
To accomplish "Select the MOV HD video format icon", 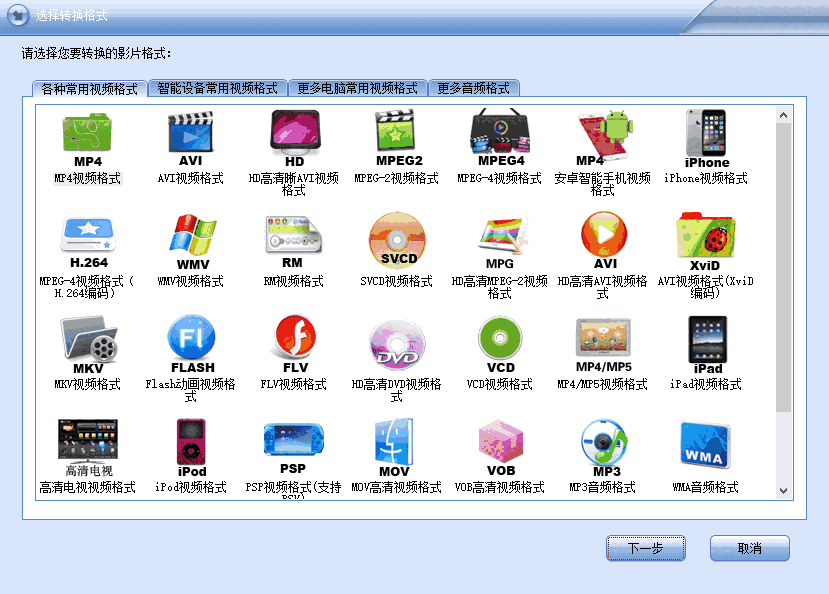I will (x=394, y=442).
